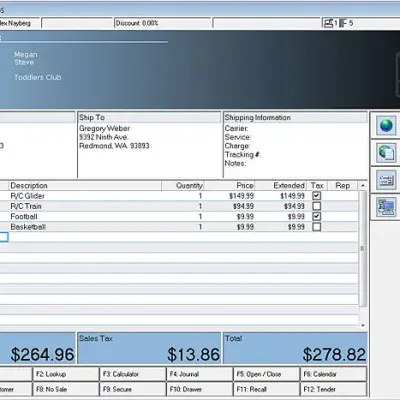Click the empty item entry cell in row five
Image resolution: width=400 pixels, height=400 pixels.
click(x=4, y=237)
